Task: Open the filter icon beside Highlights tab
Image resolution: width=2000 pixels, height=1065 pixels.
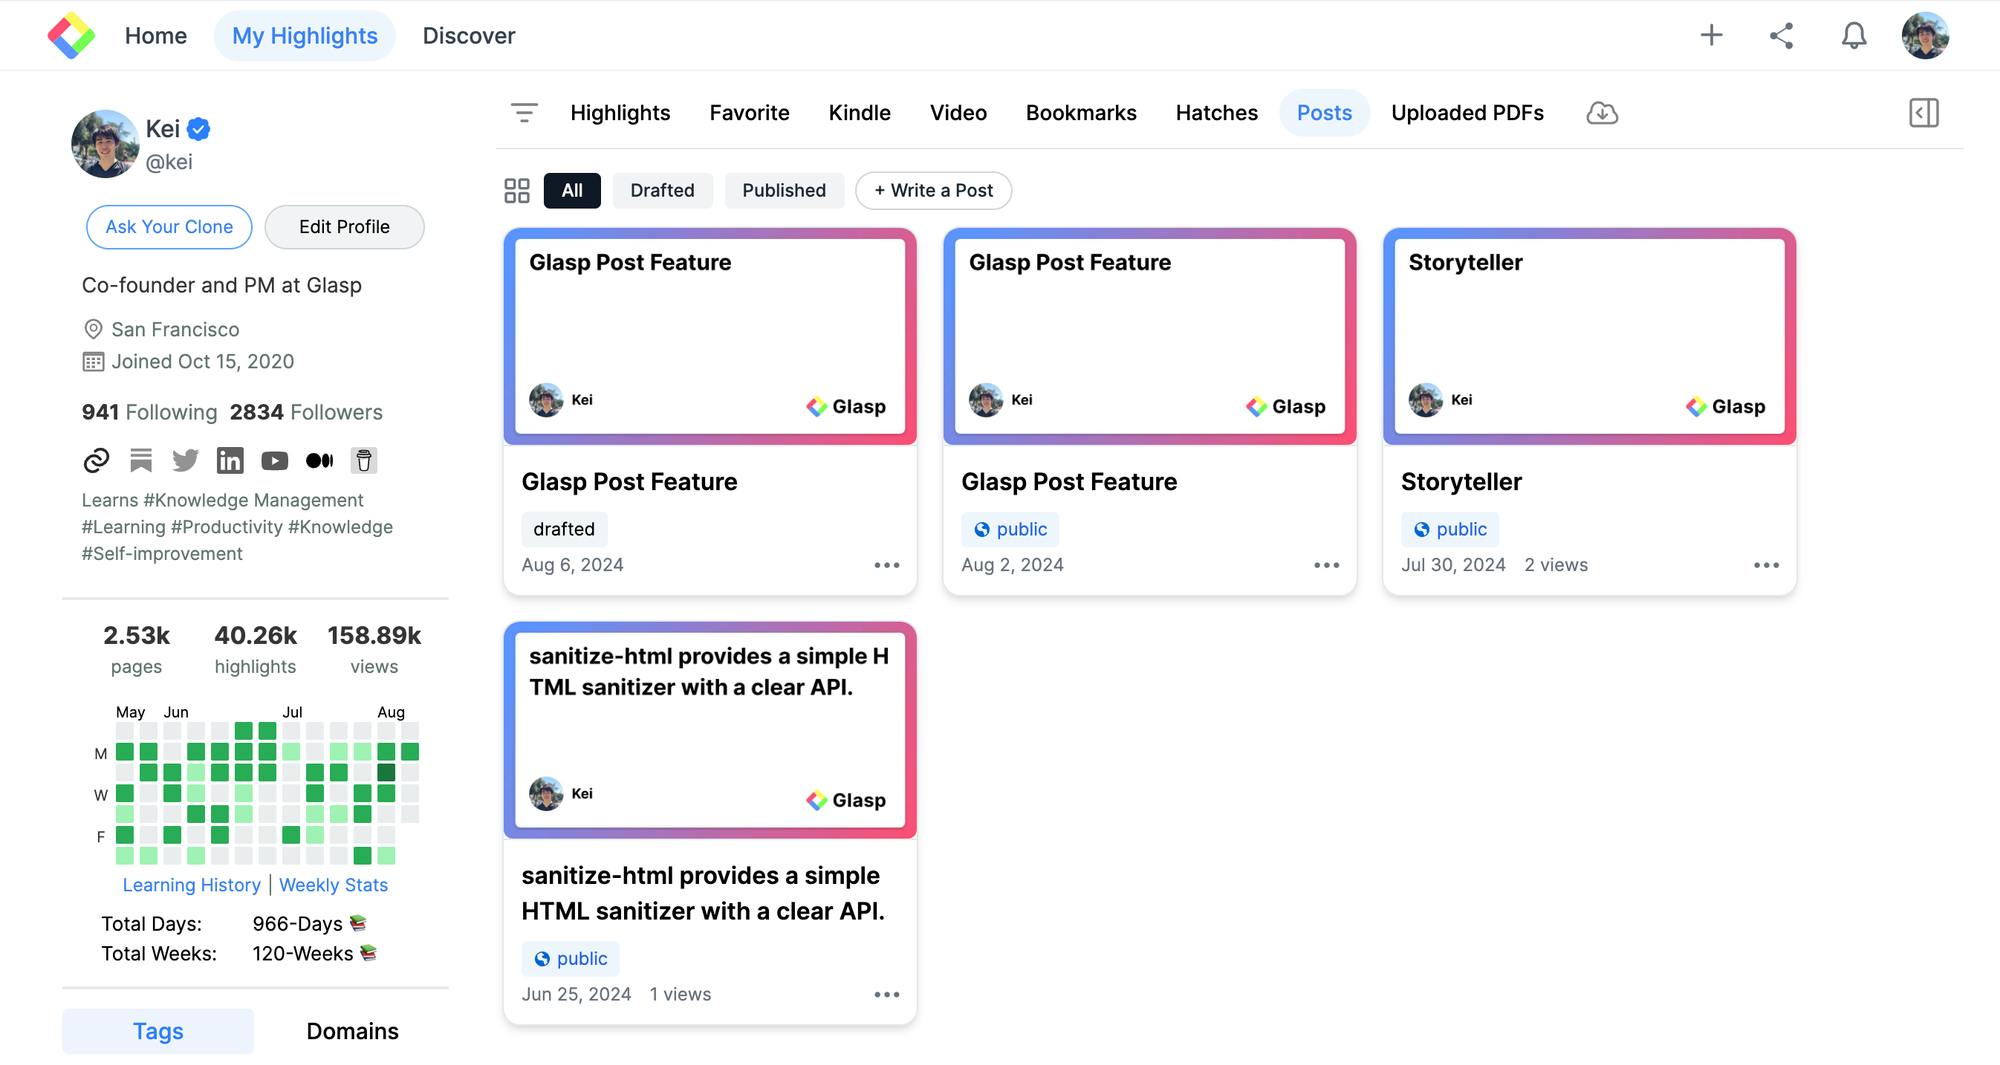Action: 524,113
